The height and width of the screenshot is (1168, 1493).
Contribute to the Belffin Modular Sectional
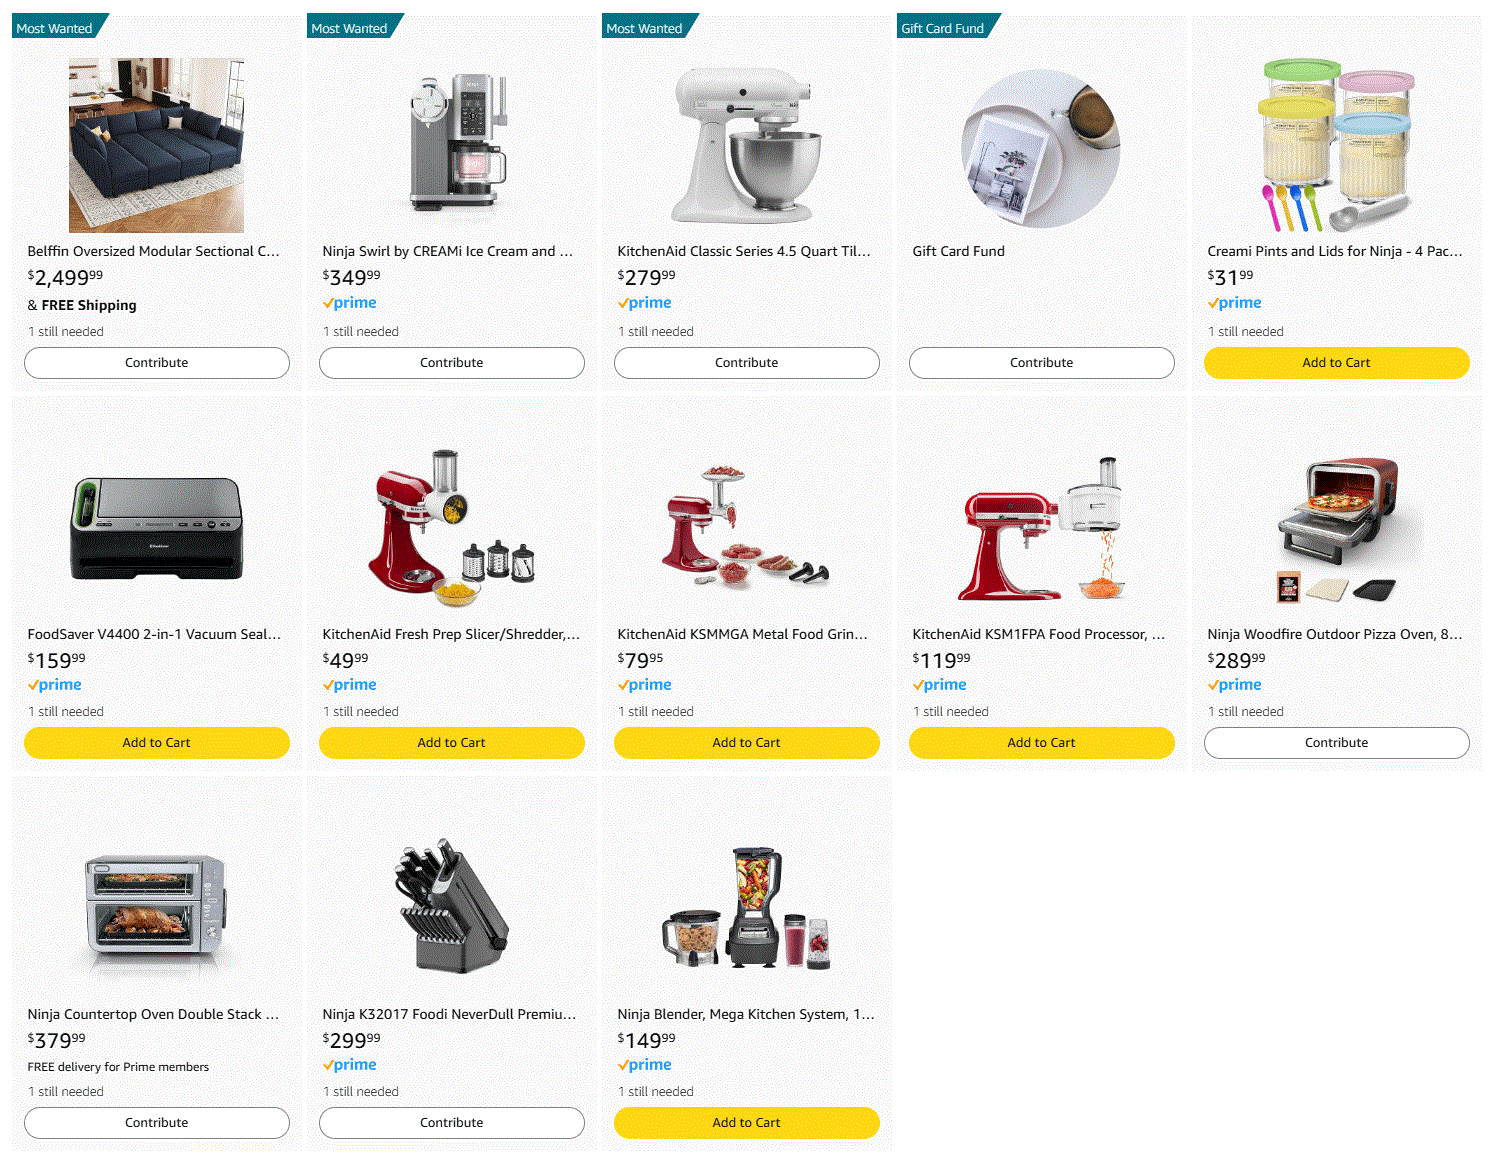tap(157, 363)
